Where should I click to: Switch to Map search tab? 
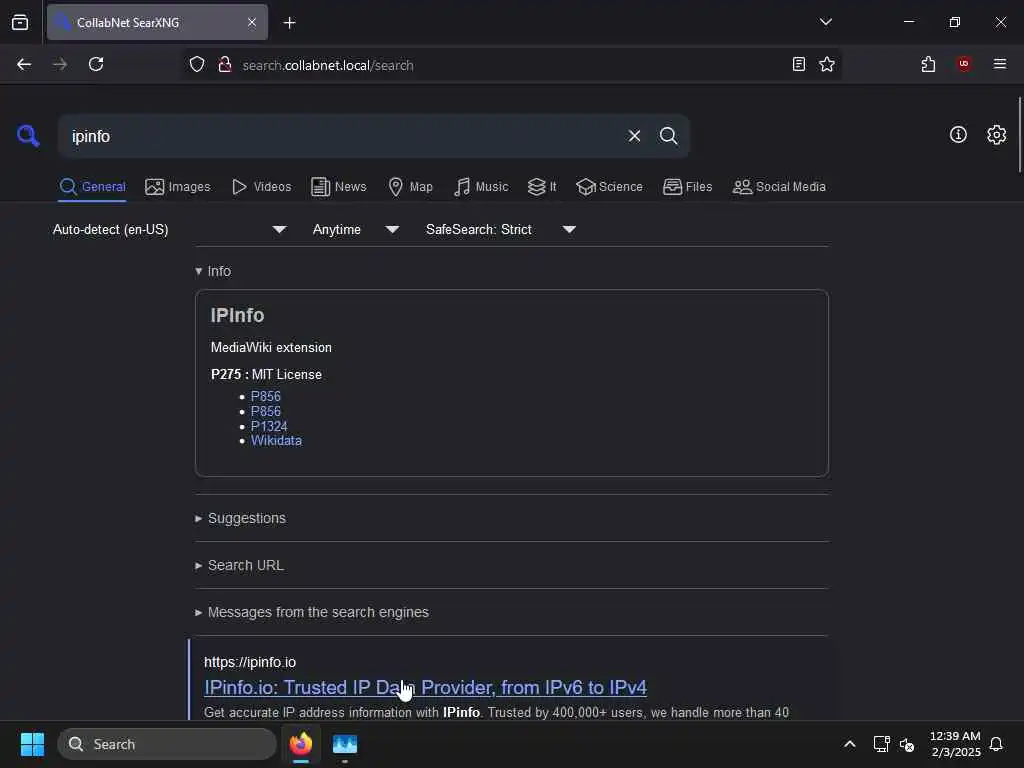pos(411,187)
